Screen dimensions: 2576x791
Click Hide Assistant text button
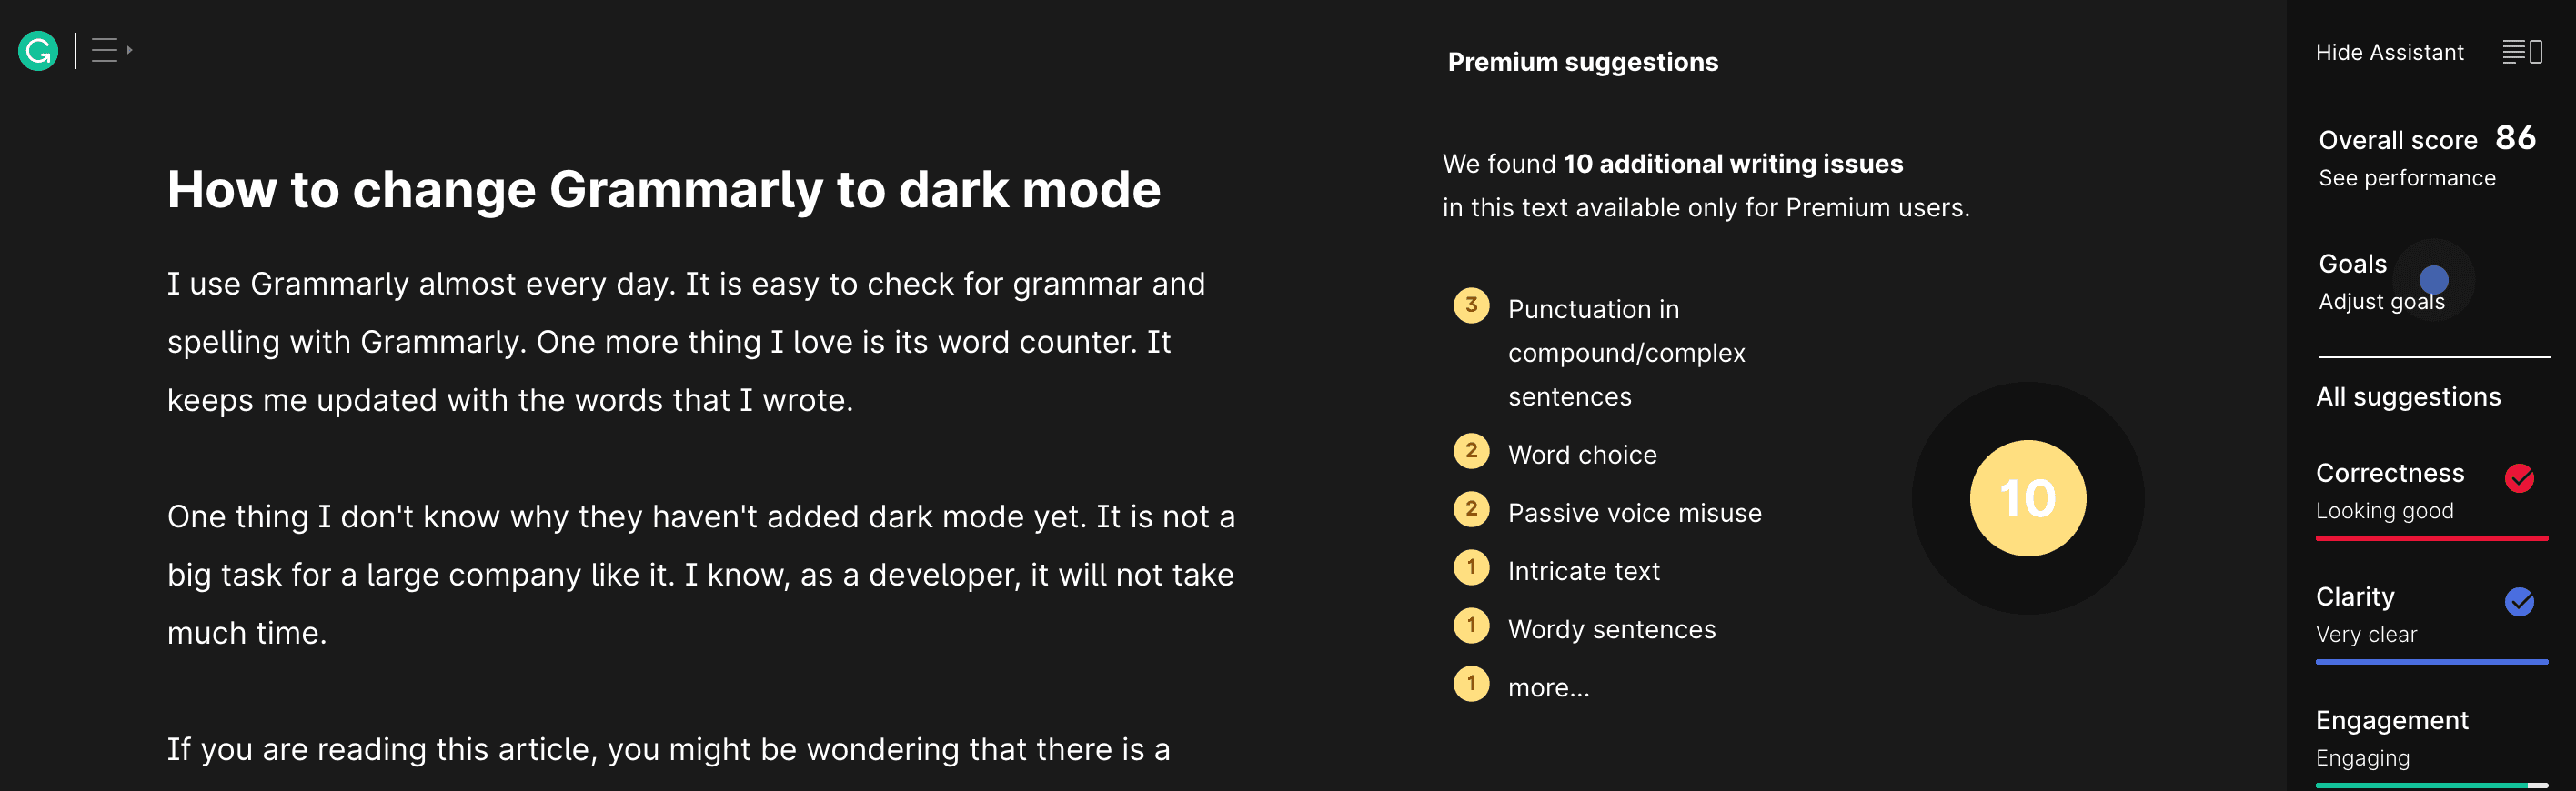[x=2389, y=52]
